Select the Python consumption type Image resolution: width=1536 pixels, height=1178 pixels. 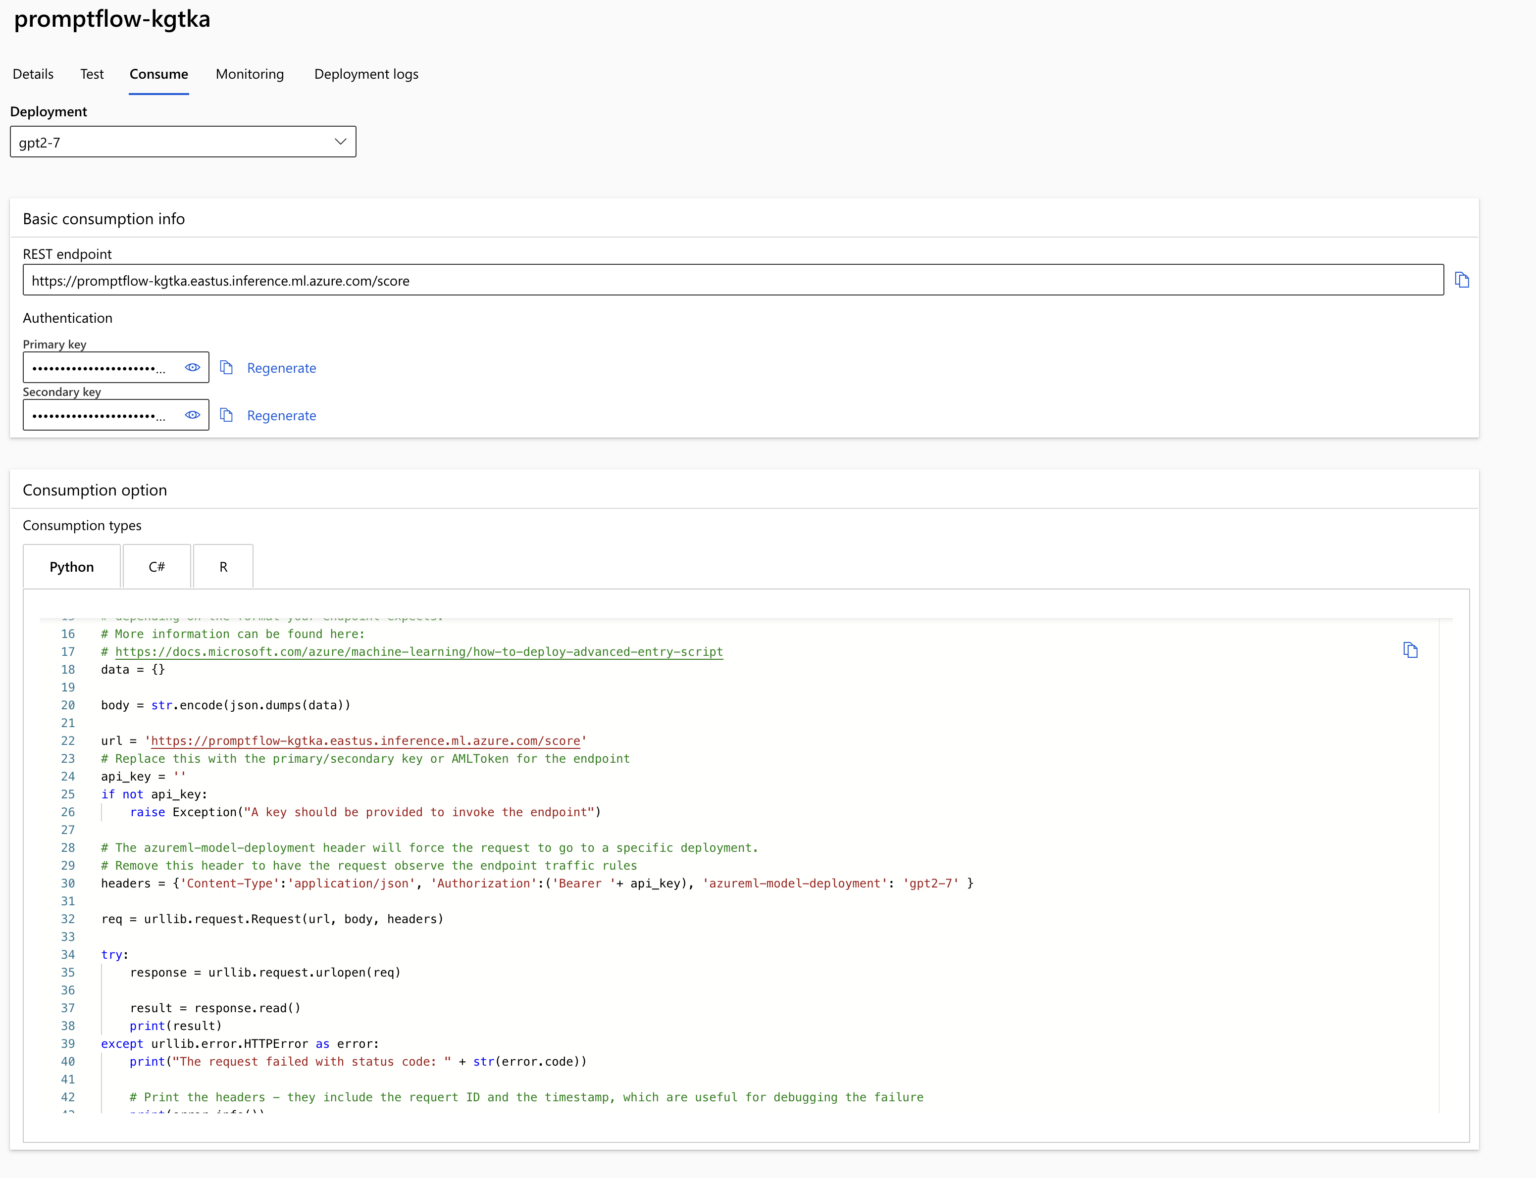(x=70, y=566)
